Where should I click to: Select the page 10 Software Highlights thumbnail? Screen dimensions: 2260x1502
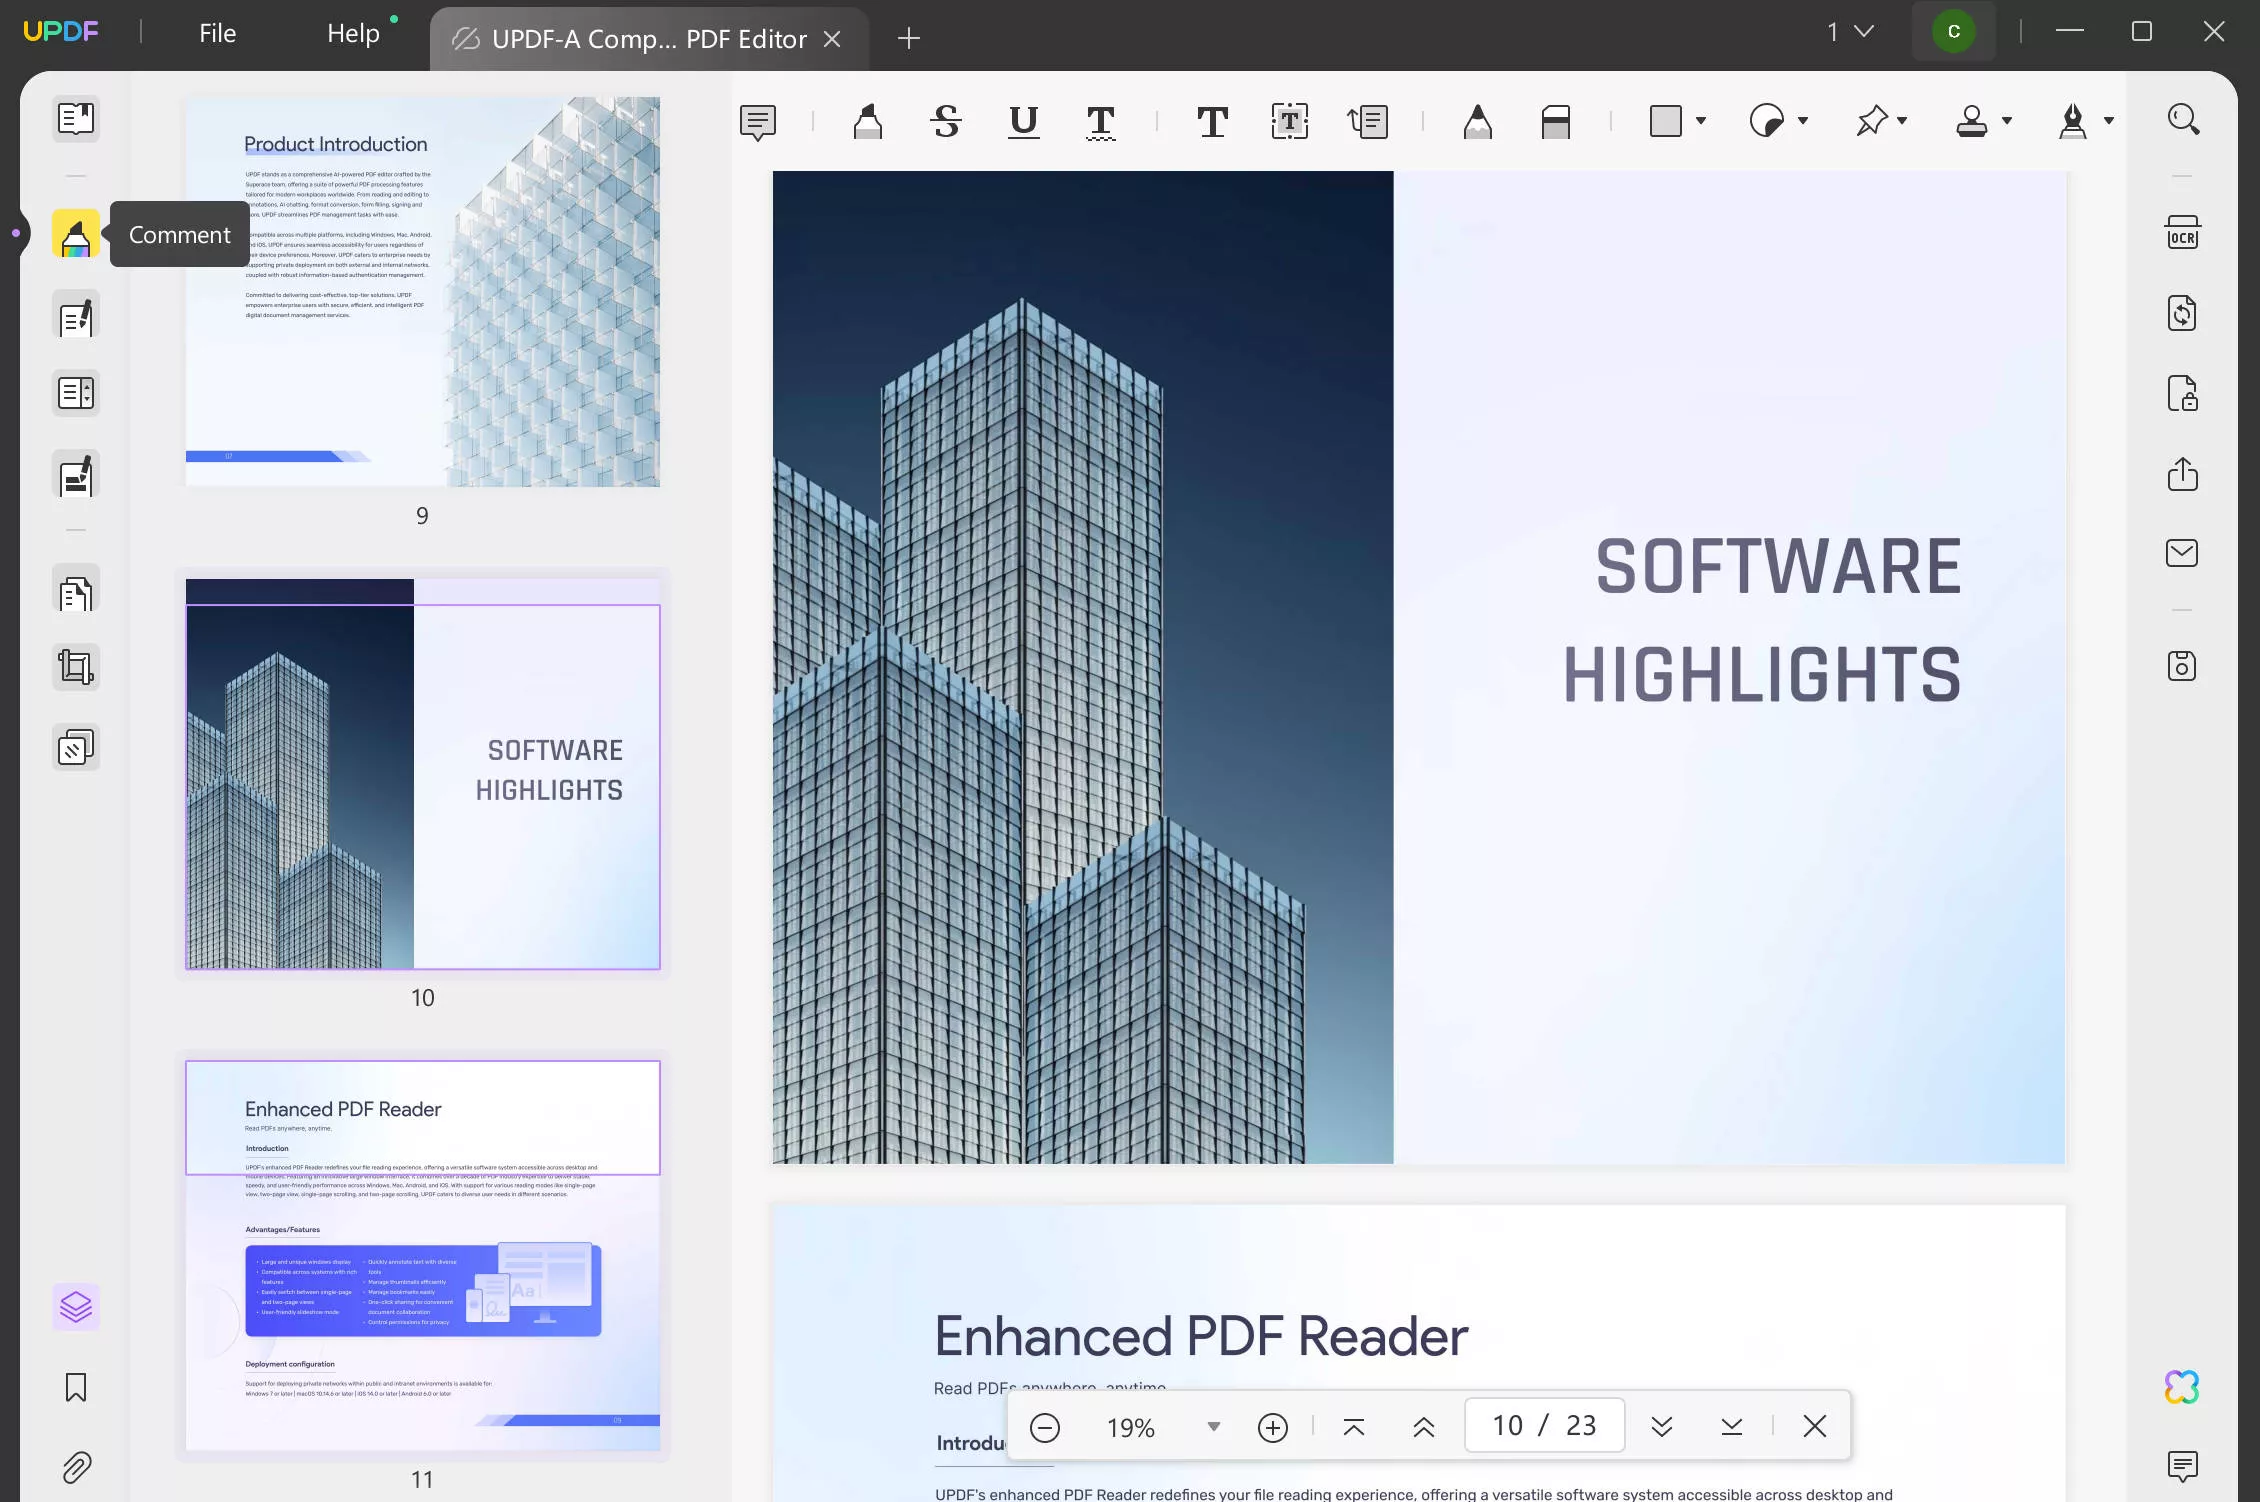tap(423, 774)
